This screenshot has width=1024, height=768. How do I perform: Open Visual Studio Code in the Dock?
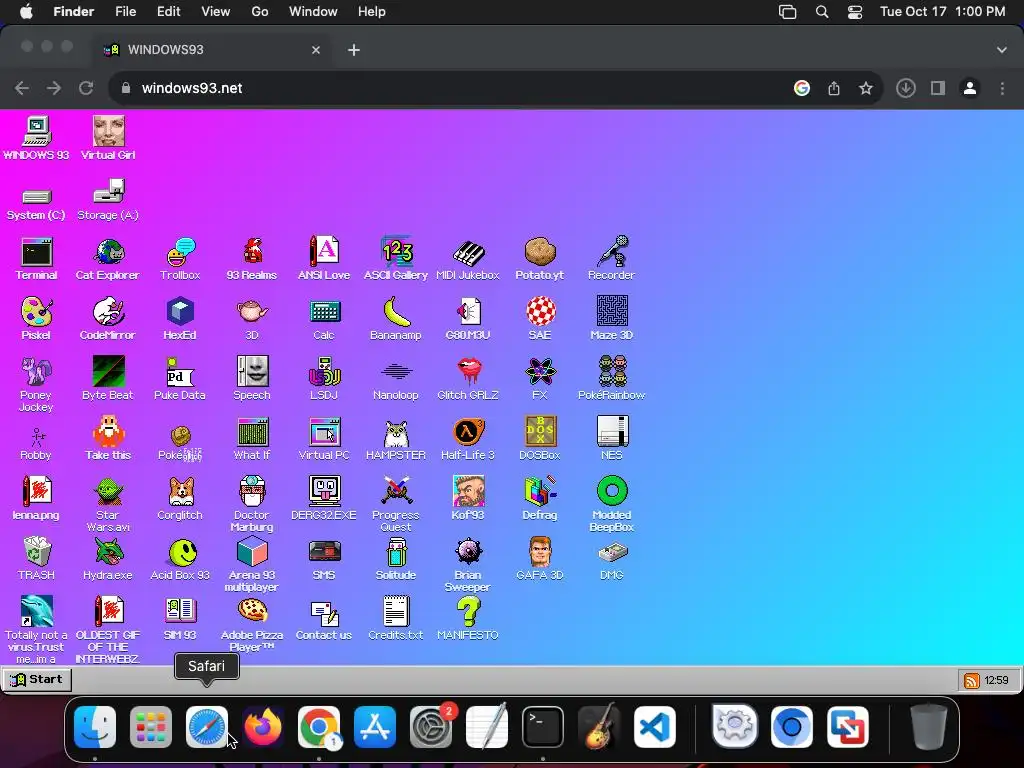tap(654, 727)
